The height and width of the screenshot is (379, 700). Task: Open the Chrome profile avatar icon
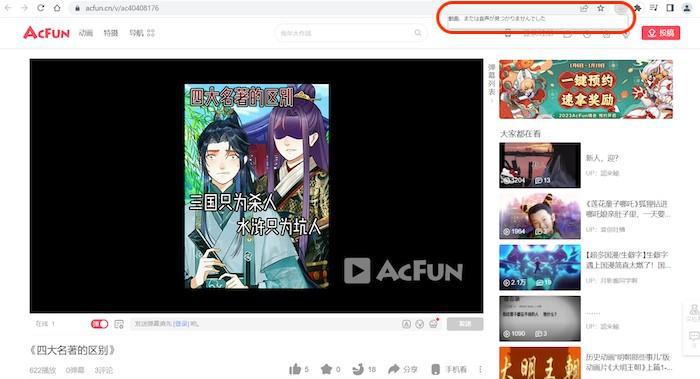(x=687, y=8)
